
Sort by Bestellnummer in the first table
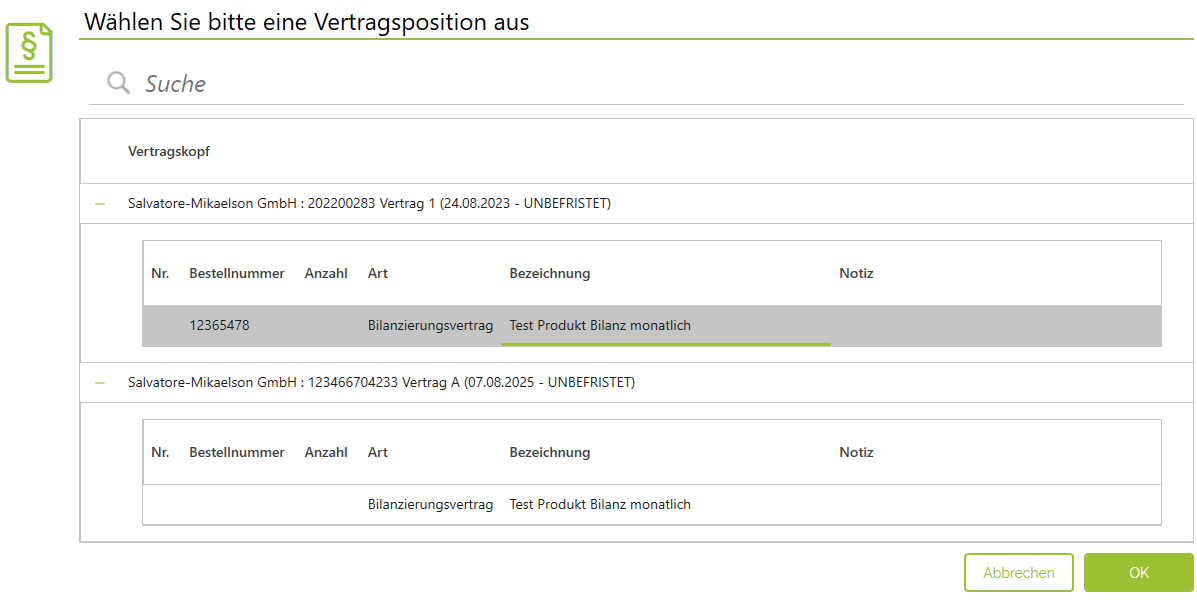[237, 273]
